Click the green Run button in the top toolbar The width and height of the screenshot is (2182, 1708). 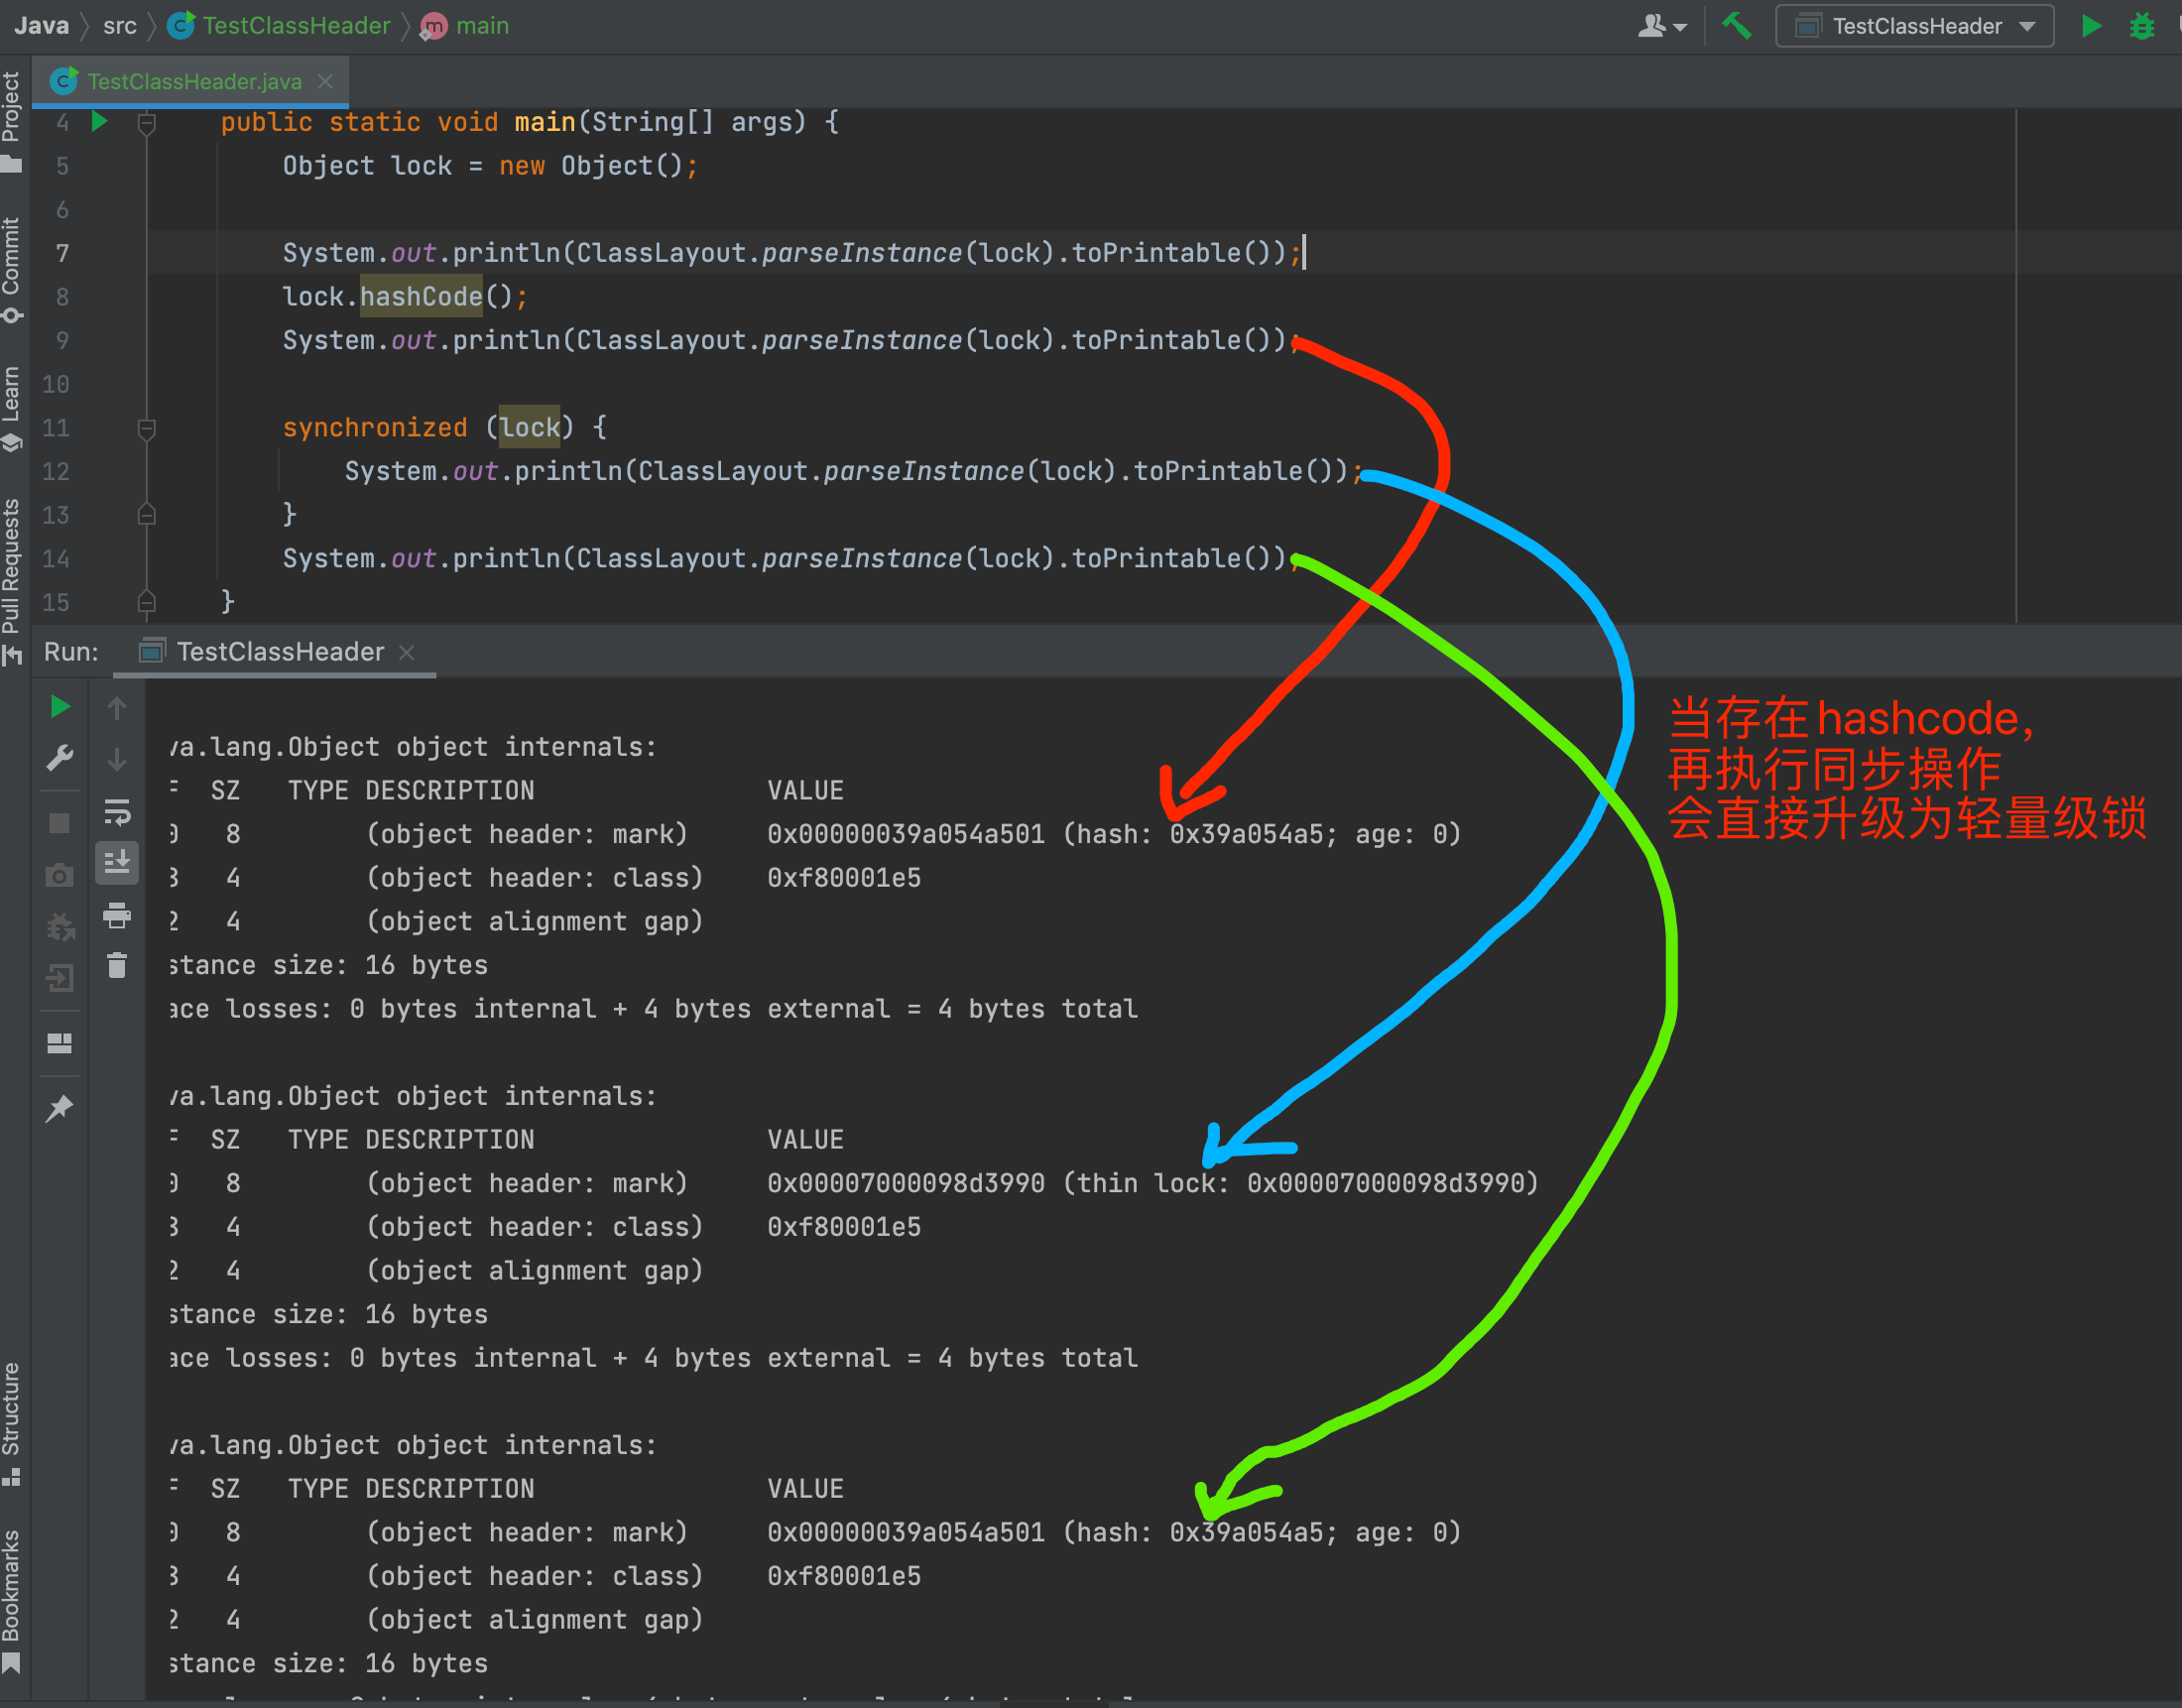(2091, 26)
